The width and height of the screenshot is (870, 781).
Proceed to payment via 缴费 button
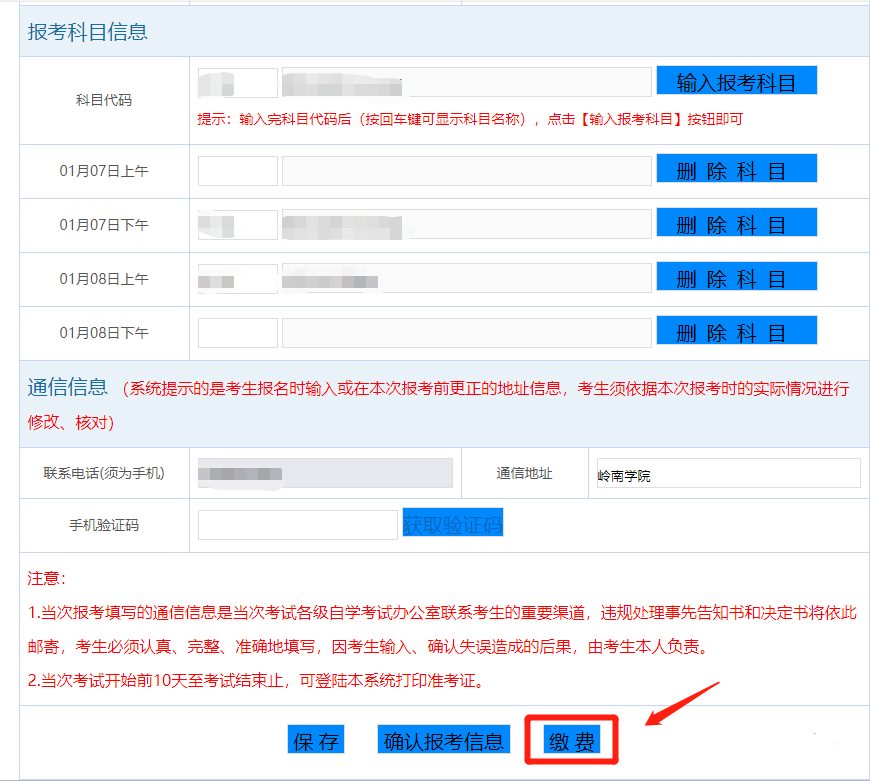click(572, 740)
